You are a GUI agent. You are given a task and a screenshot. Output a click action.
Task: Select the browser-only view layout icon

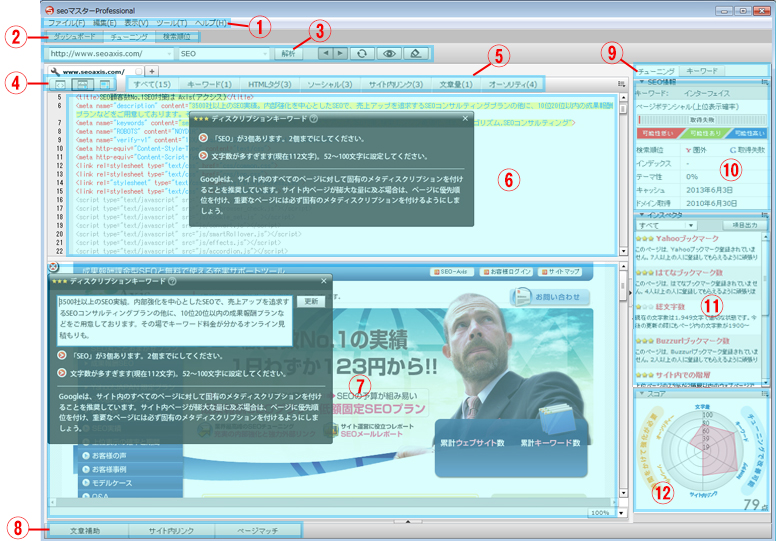(106, 85)
